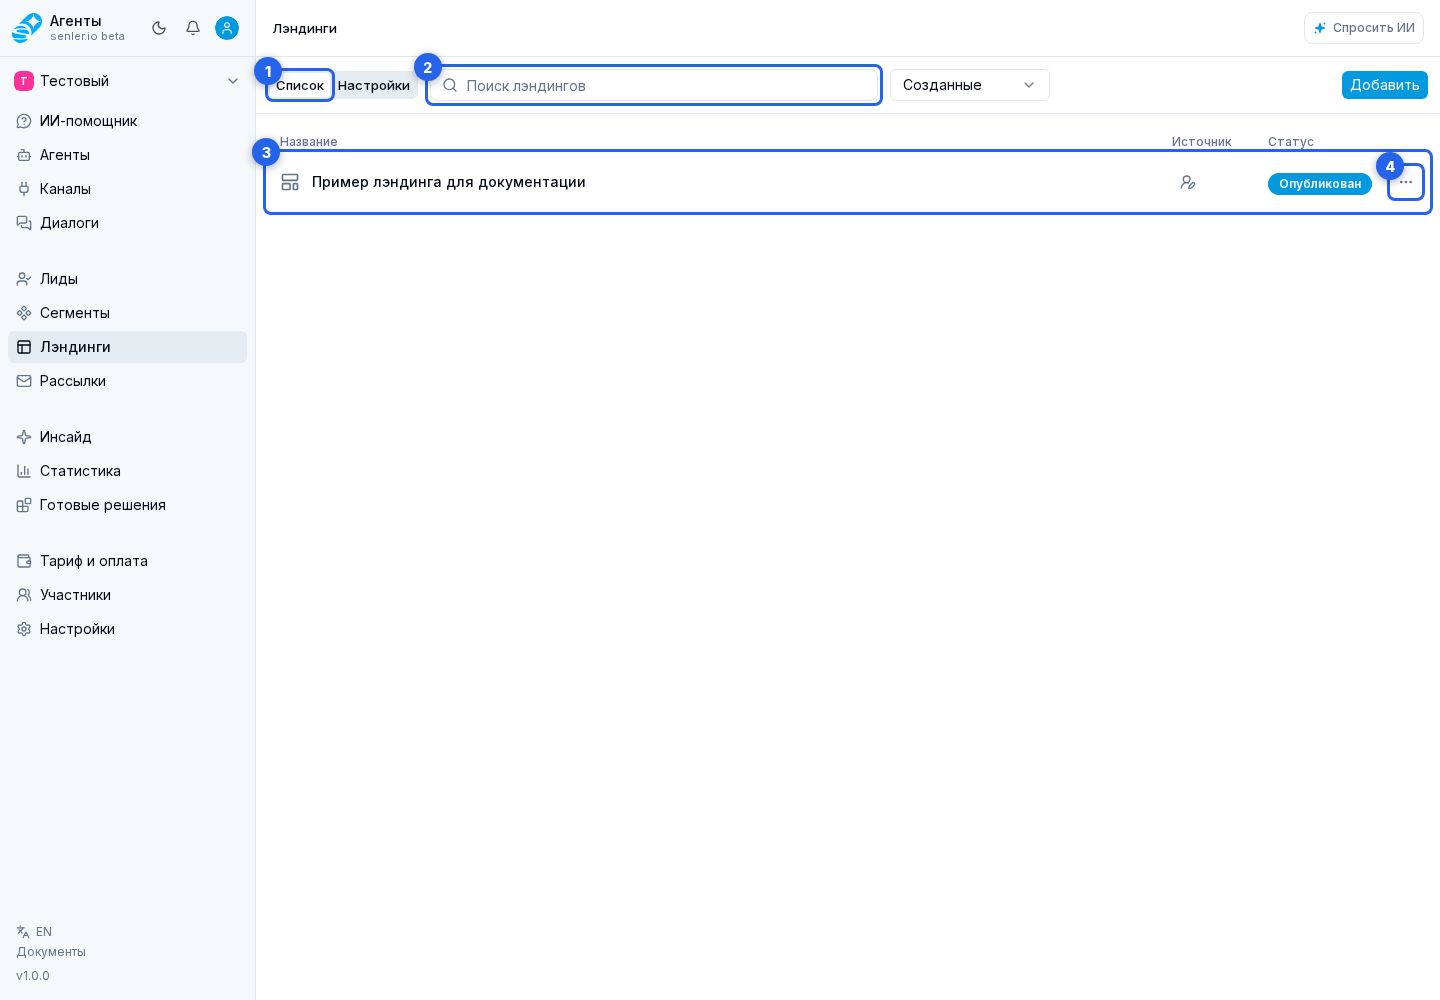
Task: Open Каналы in sidebar
Action: click(127, 189)
